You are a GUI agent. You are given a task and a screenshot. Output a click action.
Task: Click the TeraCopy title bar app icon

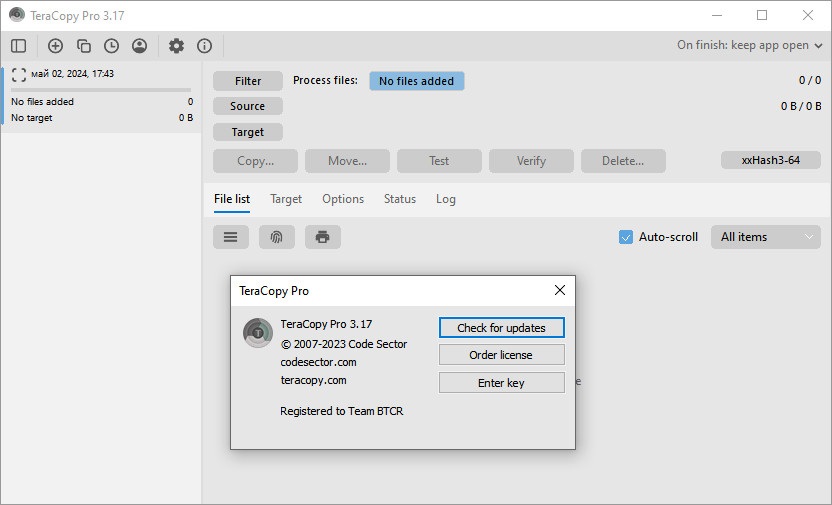17,15
